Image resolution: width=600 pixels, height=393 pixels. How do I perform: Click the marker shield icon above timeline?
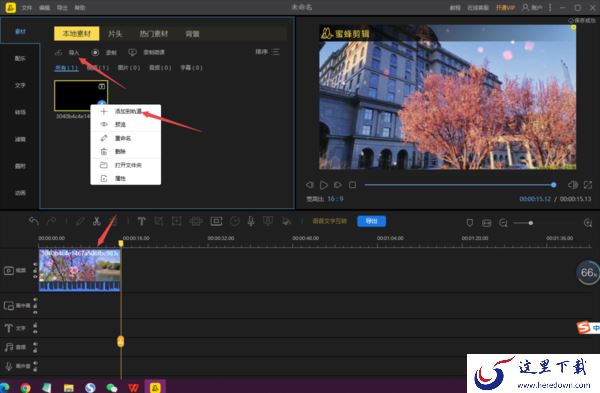point(470,223)
